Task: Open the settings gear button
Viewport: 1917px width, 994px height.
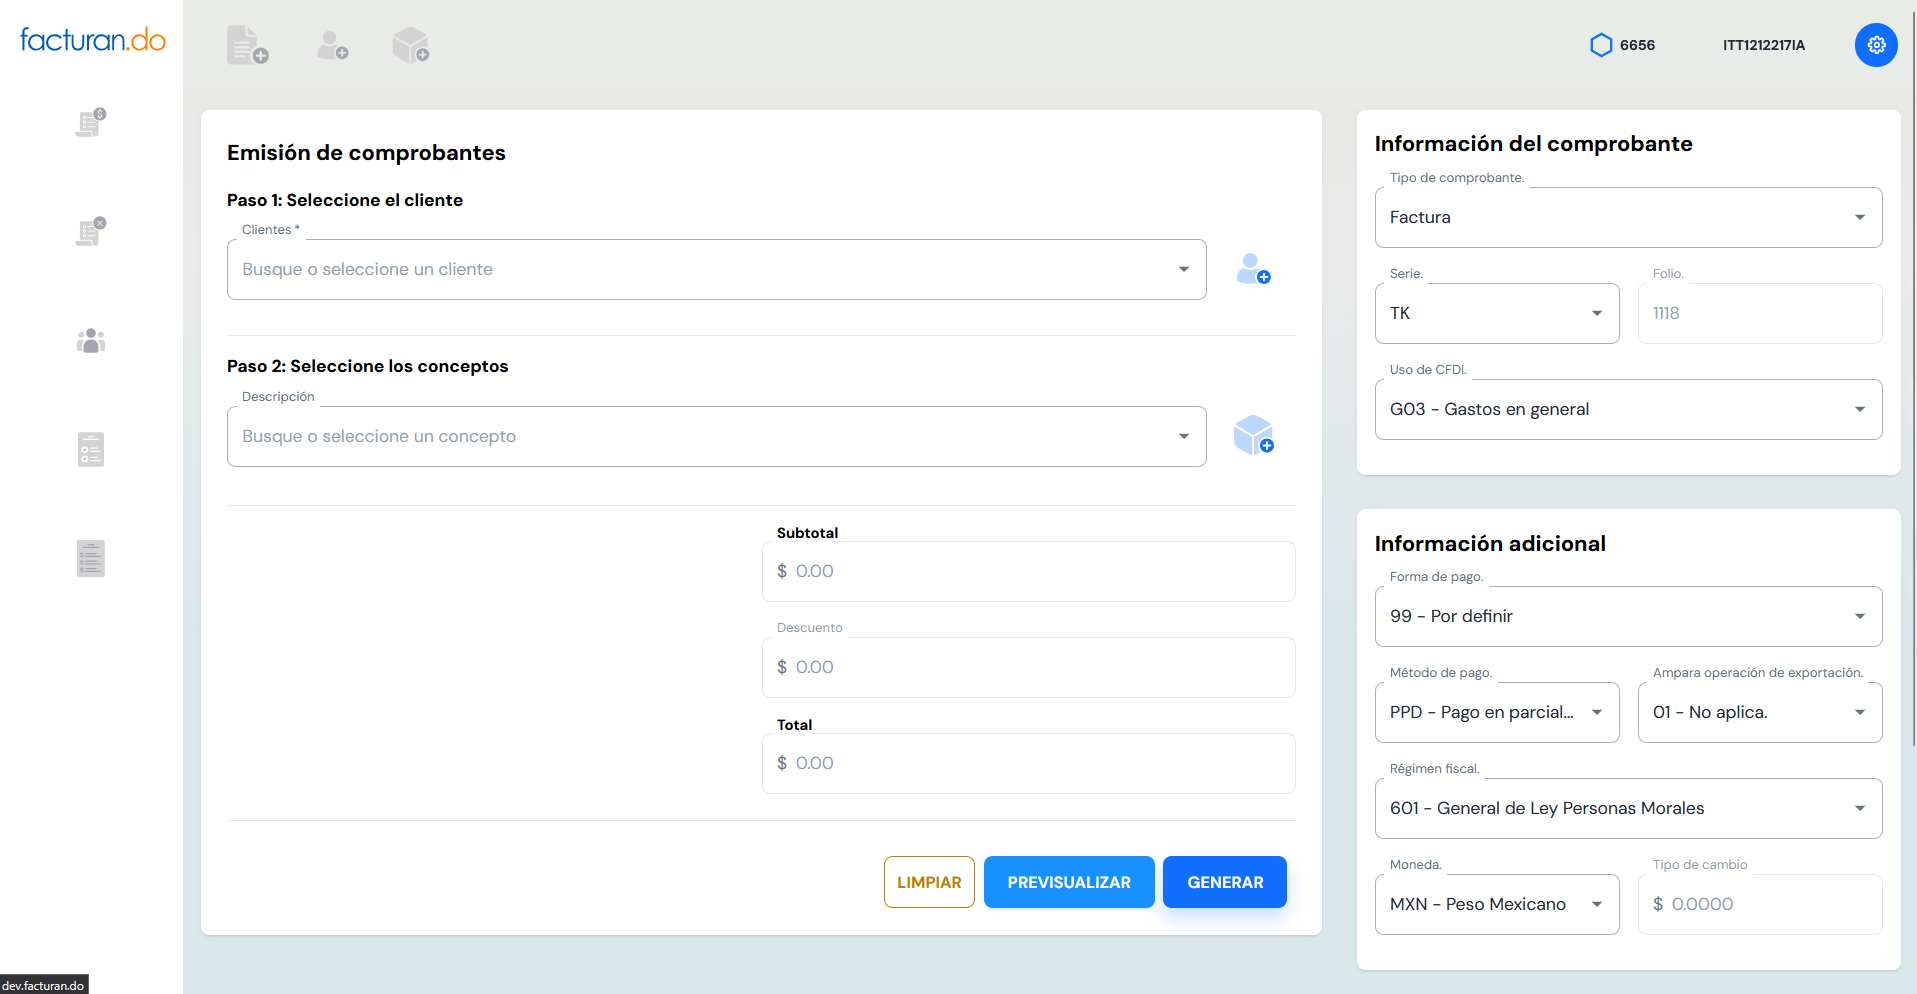Action: [x=1875, y=45]
